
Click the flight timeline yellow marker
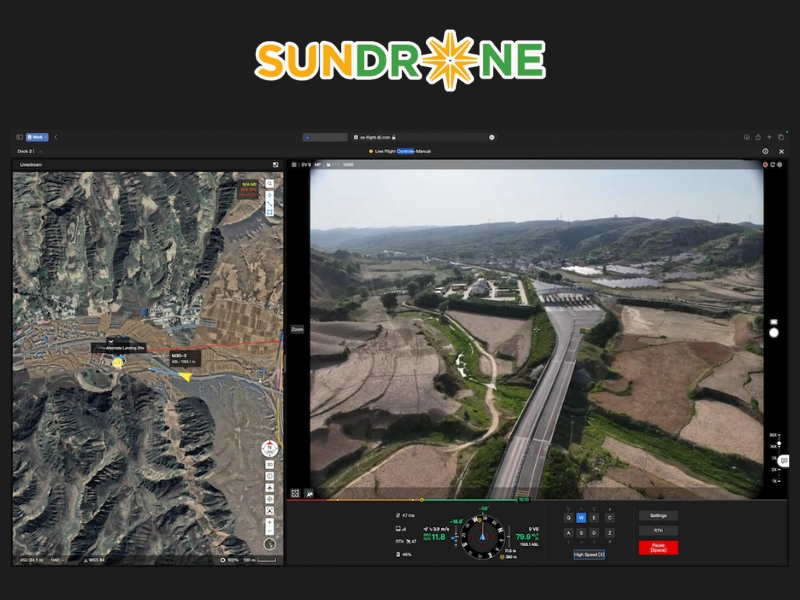click(421, 500)
